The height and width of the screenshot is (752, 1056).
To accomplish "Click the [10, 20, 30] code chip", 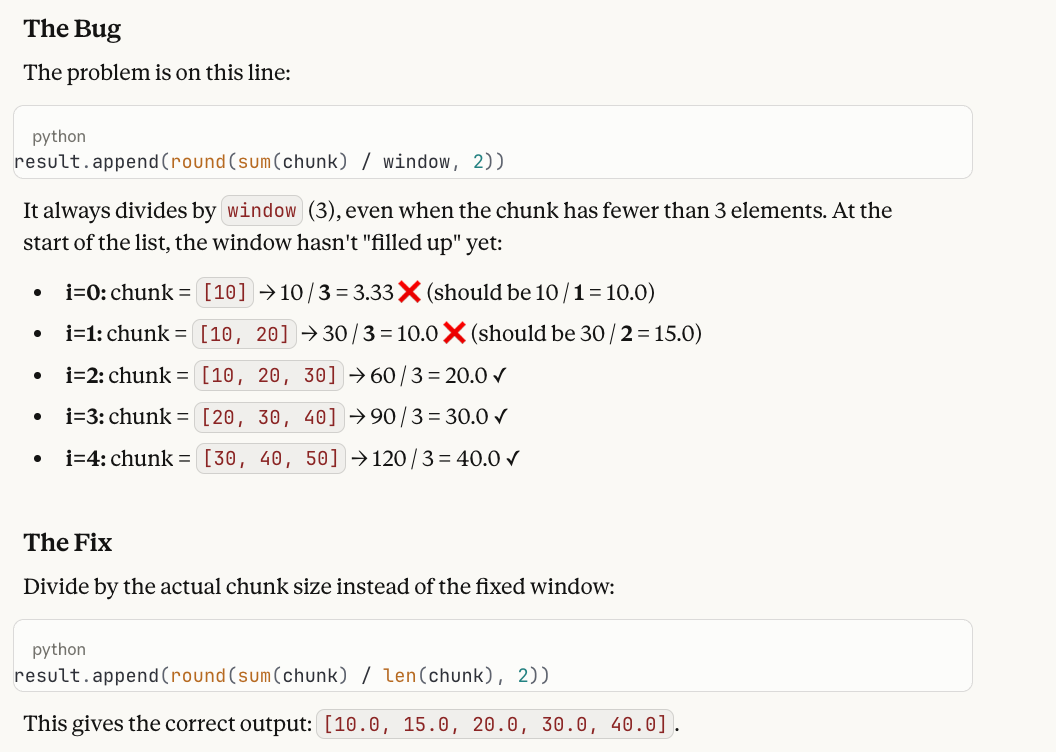I will [x=269, y=376].
